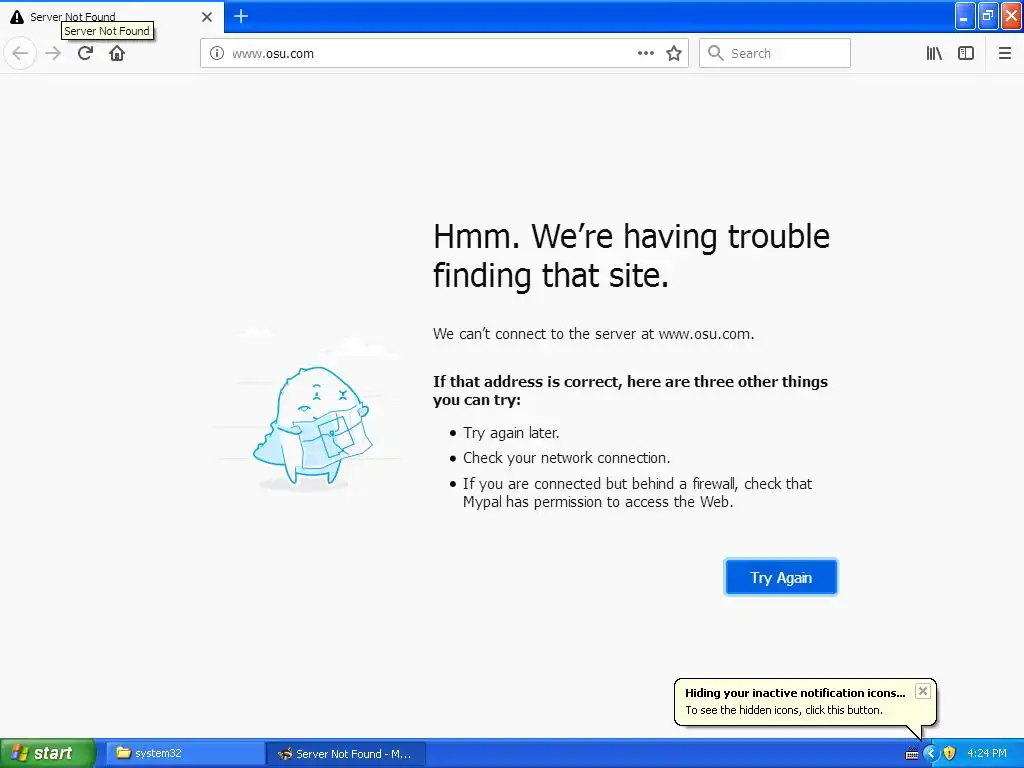
Task: Click the 'Hmm. We're having trouble' heading
Action: click(631, 255)
